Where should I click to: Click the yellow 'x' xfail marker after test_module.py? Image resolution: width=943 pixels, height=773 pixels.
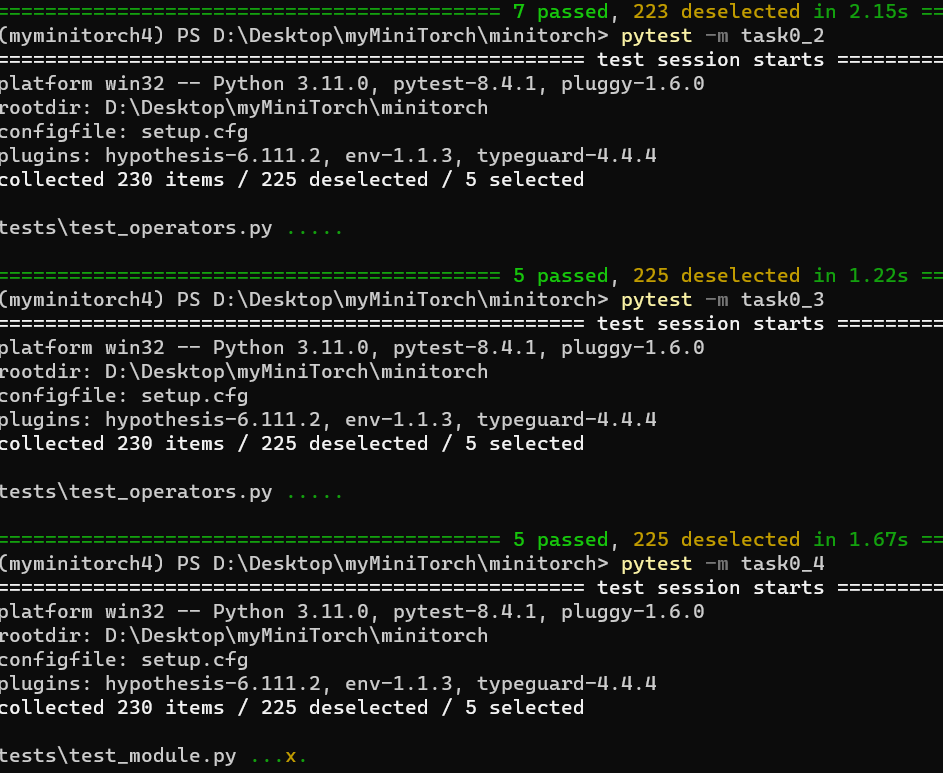coord(290,756)
